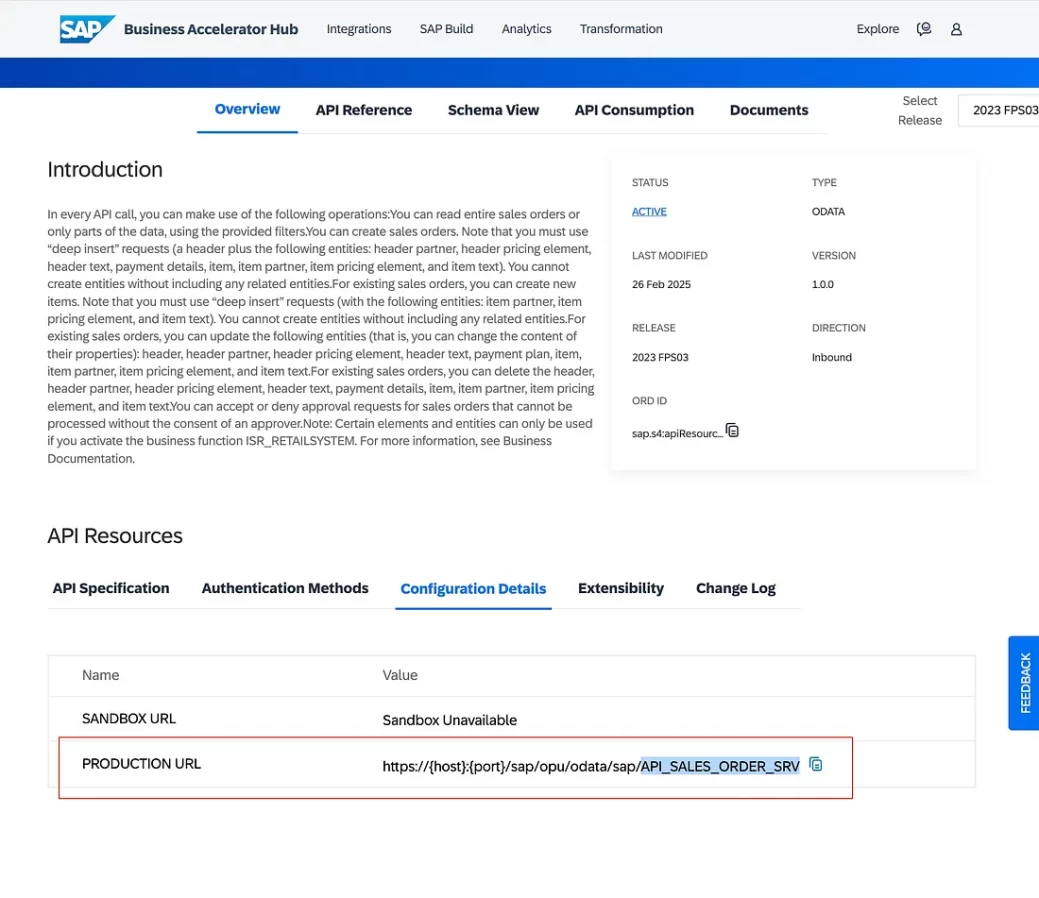This screenshot has width=1039, height=898.
Task: Click the user profile icon
Action: click(x=956, y=29)
